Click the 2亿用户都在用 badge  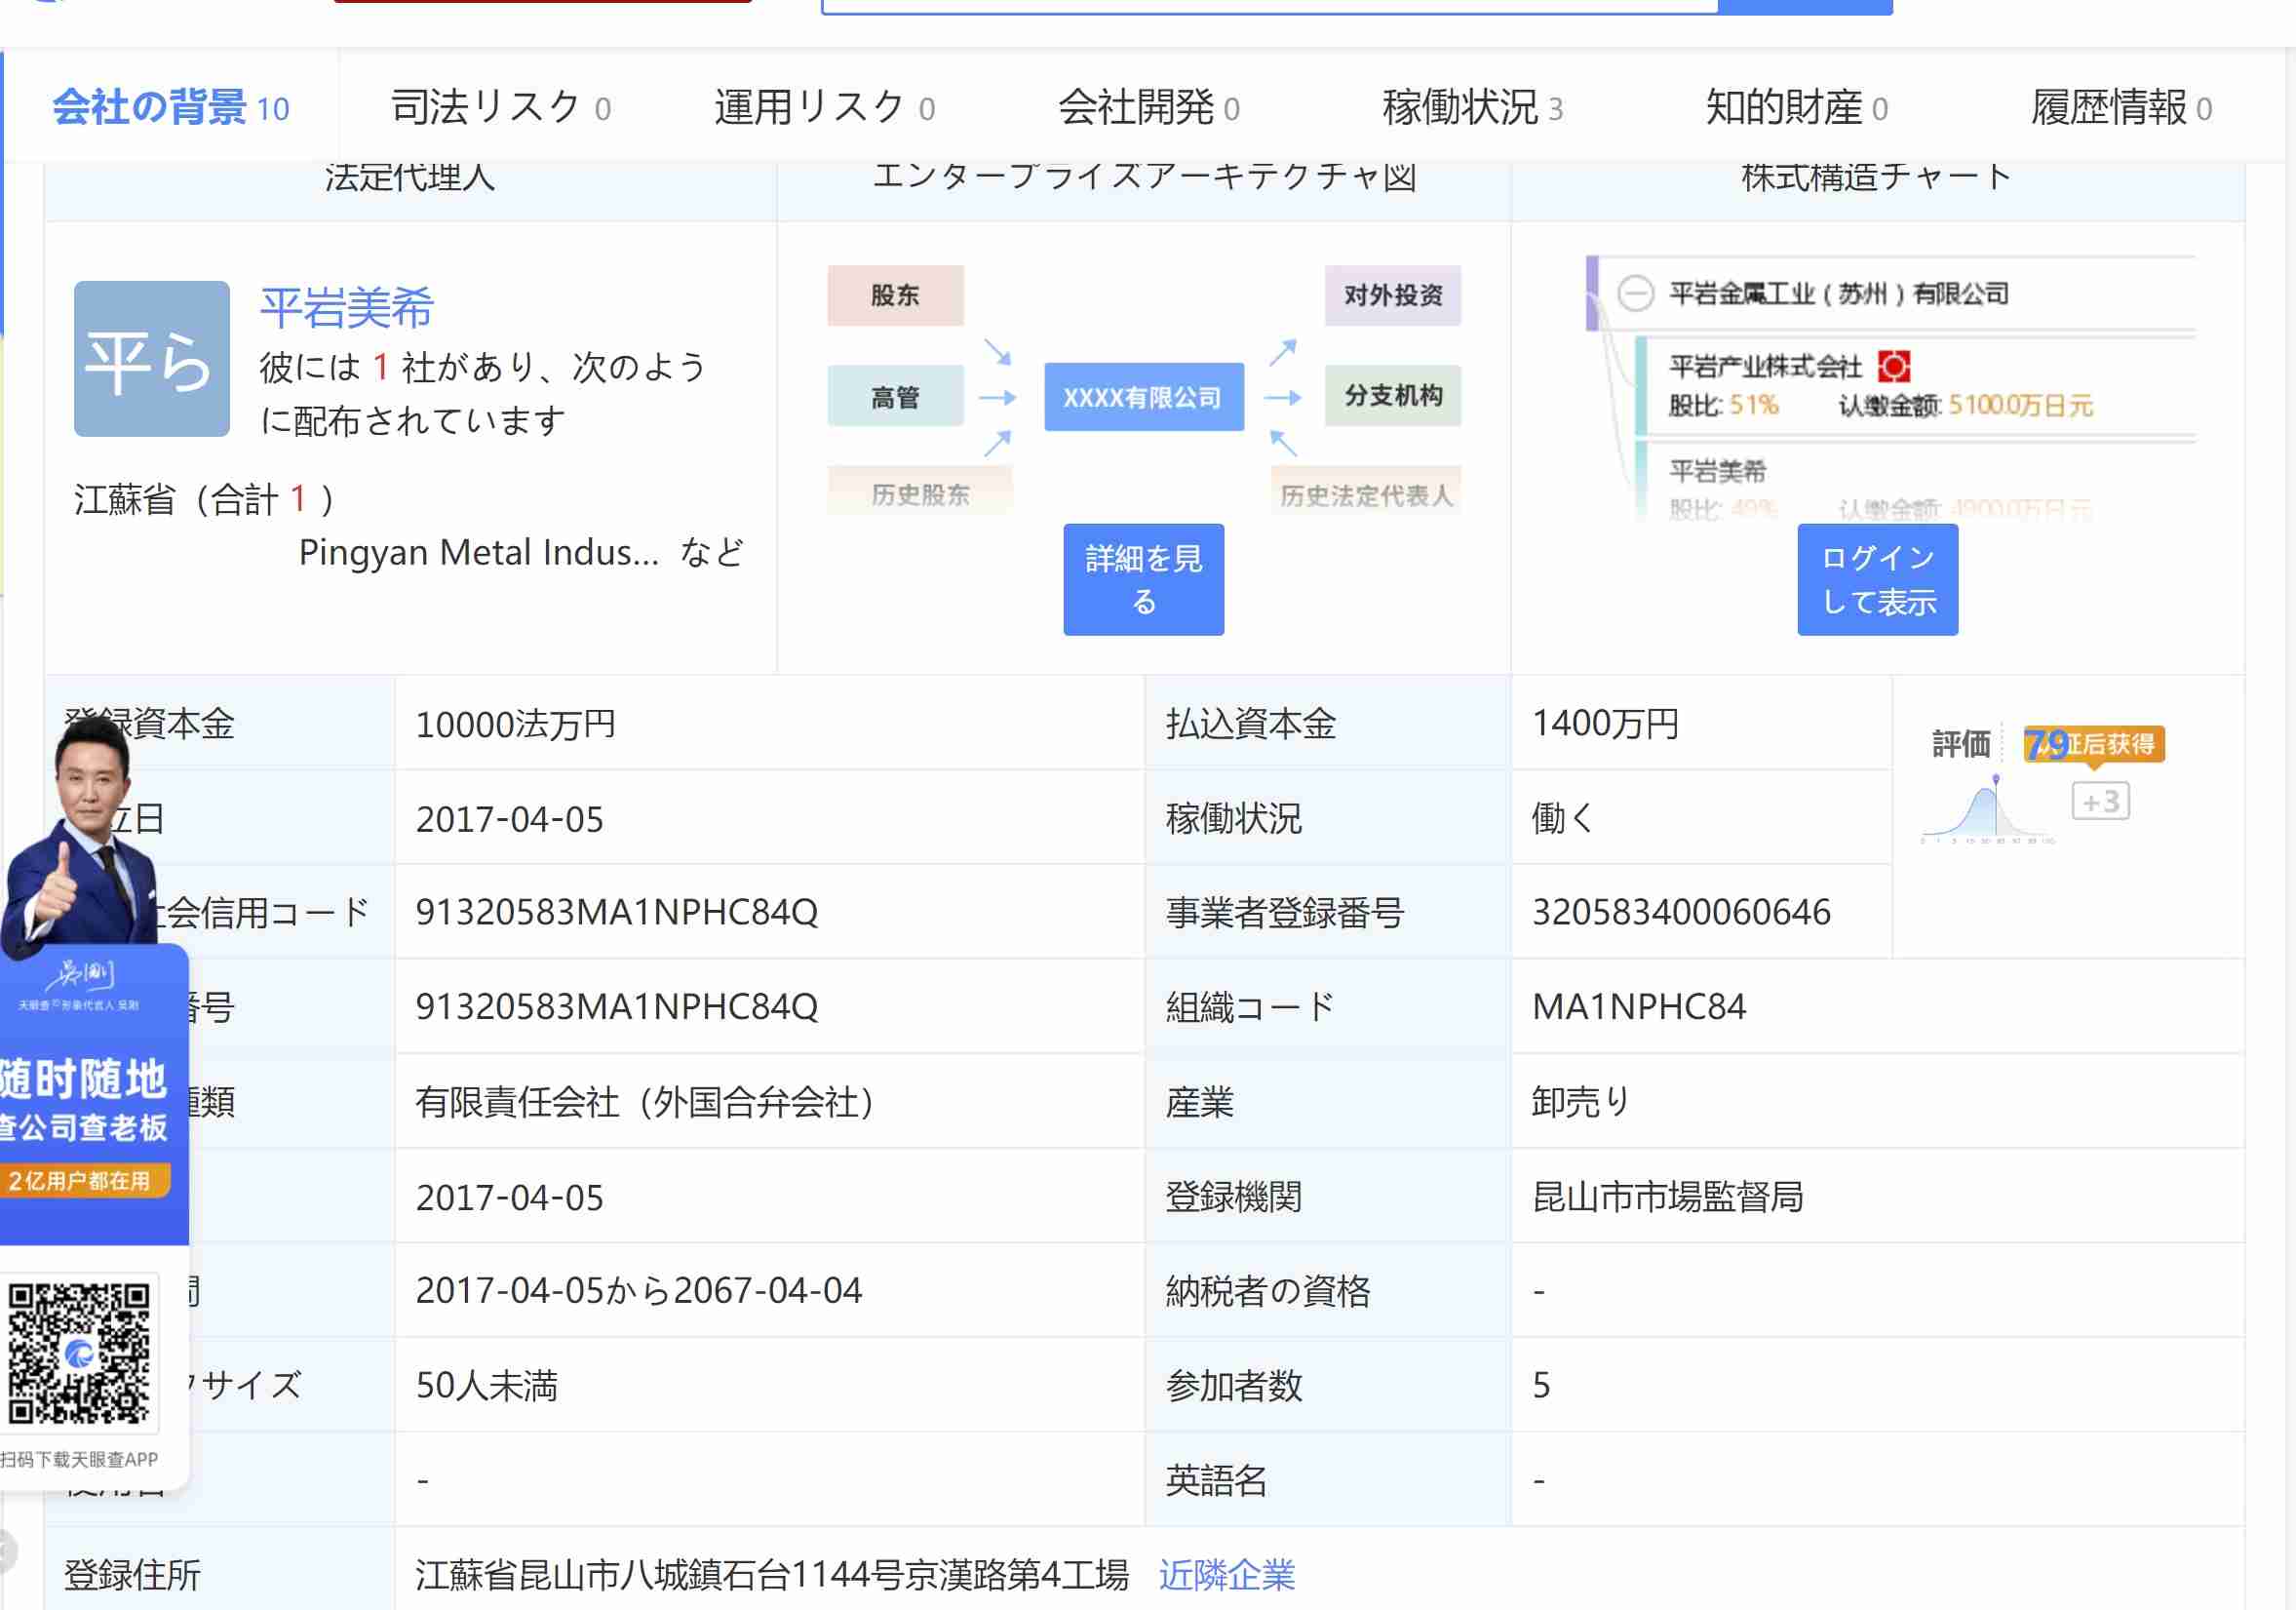pos(84,1181)
